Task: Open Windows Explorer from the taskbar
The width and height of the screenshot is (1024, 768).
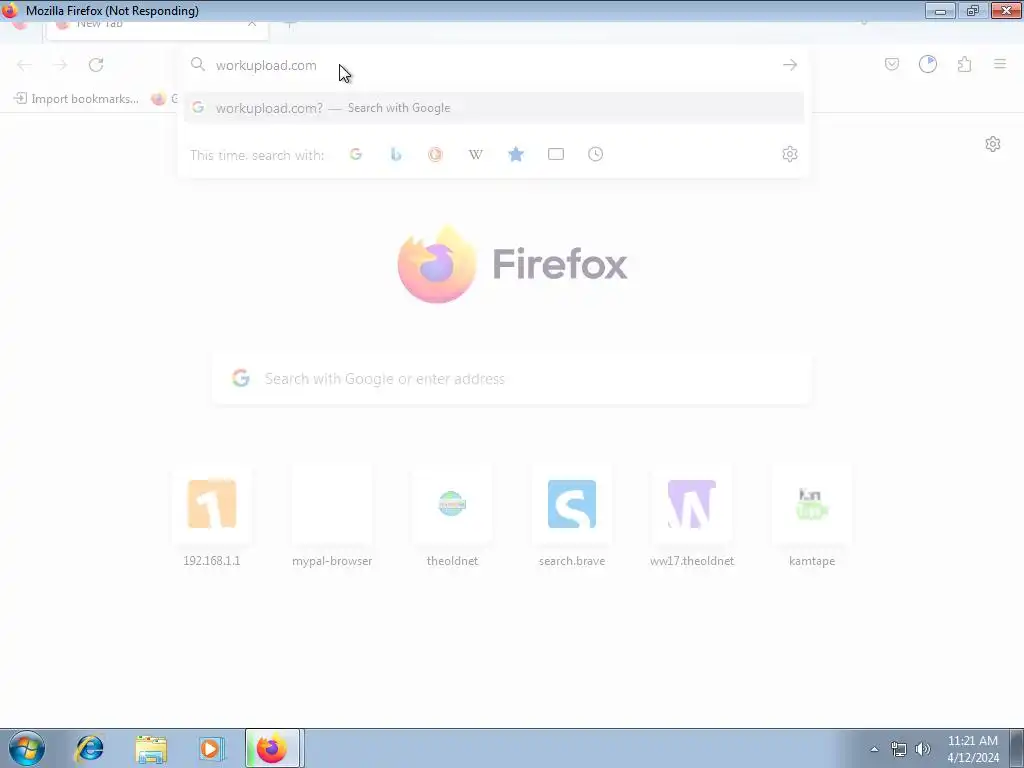Action: coord(151,749)
